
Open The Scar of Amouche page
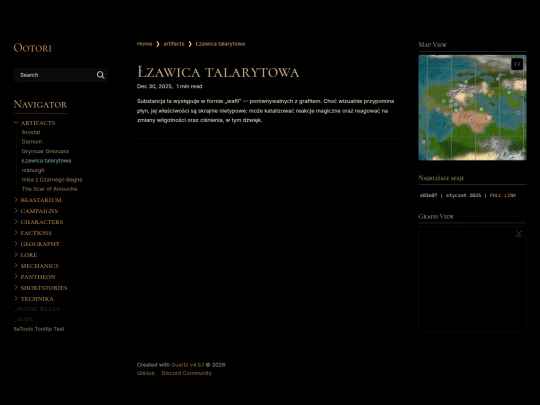(x=50, y=189)
